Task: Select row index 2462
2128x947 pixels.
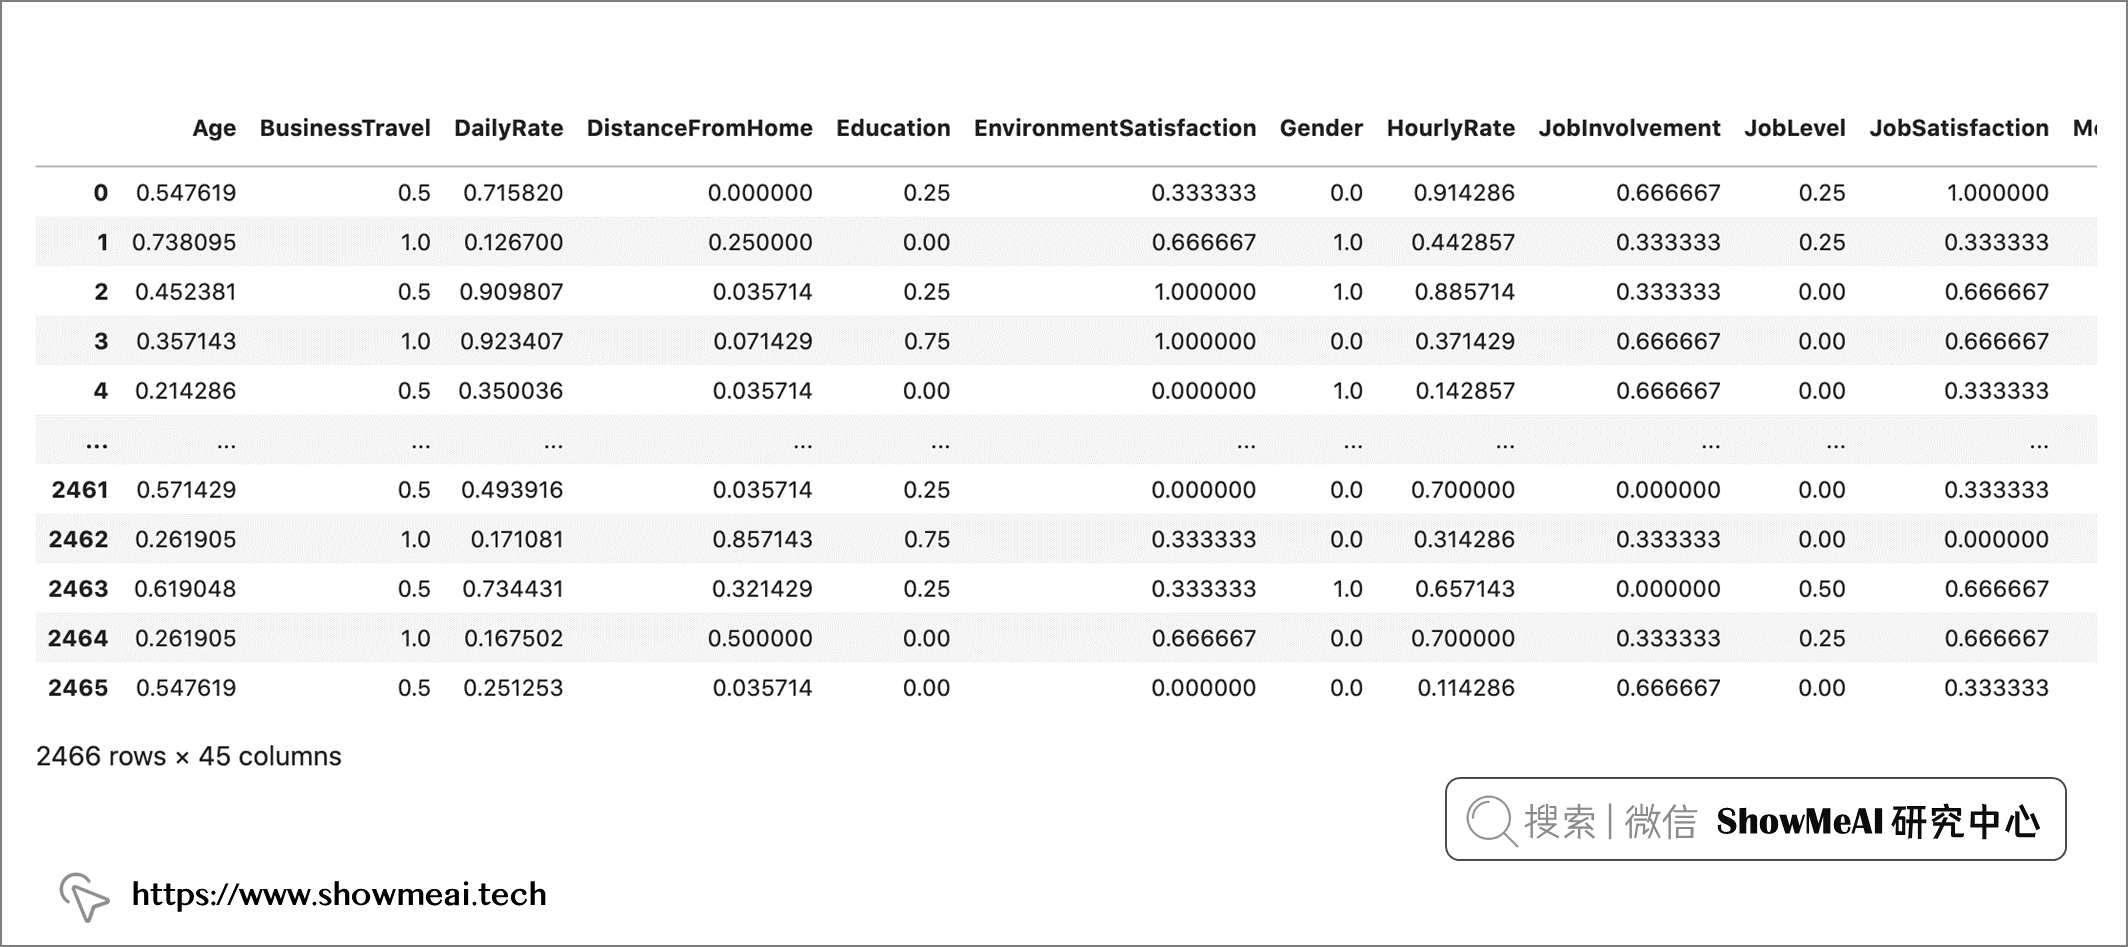Action: (x=79, y=539)
